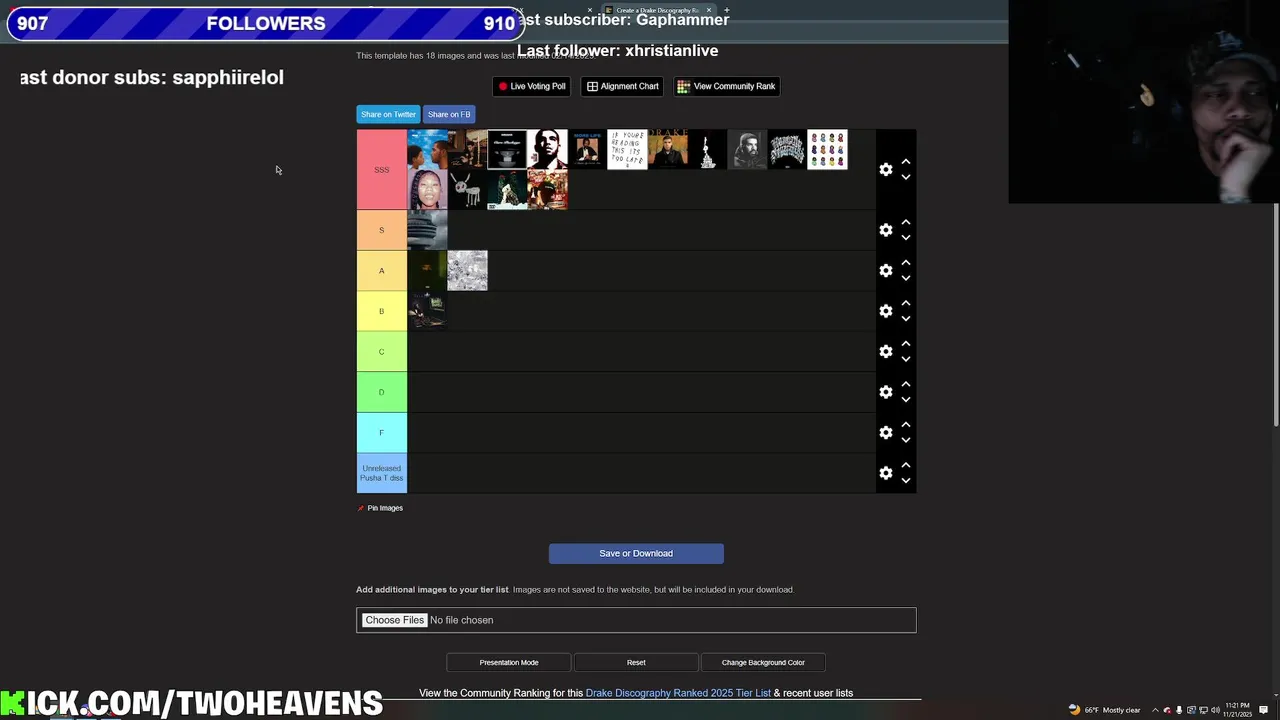The width and height of the screenshot is (1280, 720).
Task: Open settings gear for SSS tier
Action: pos(885,170)
